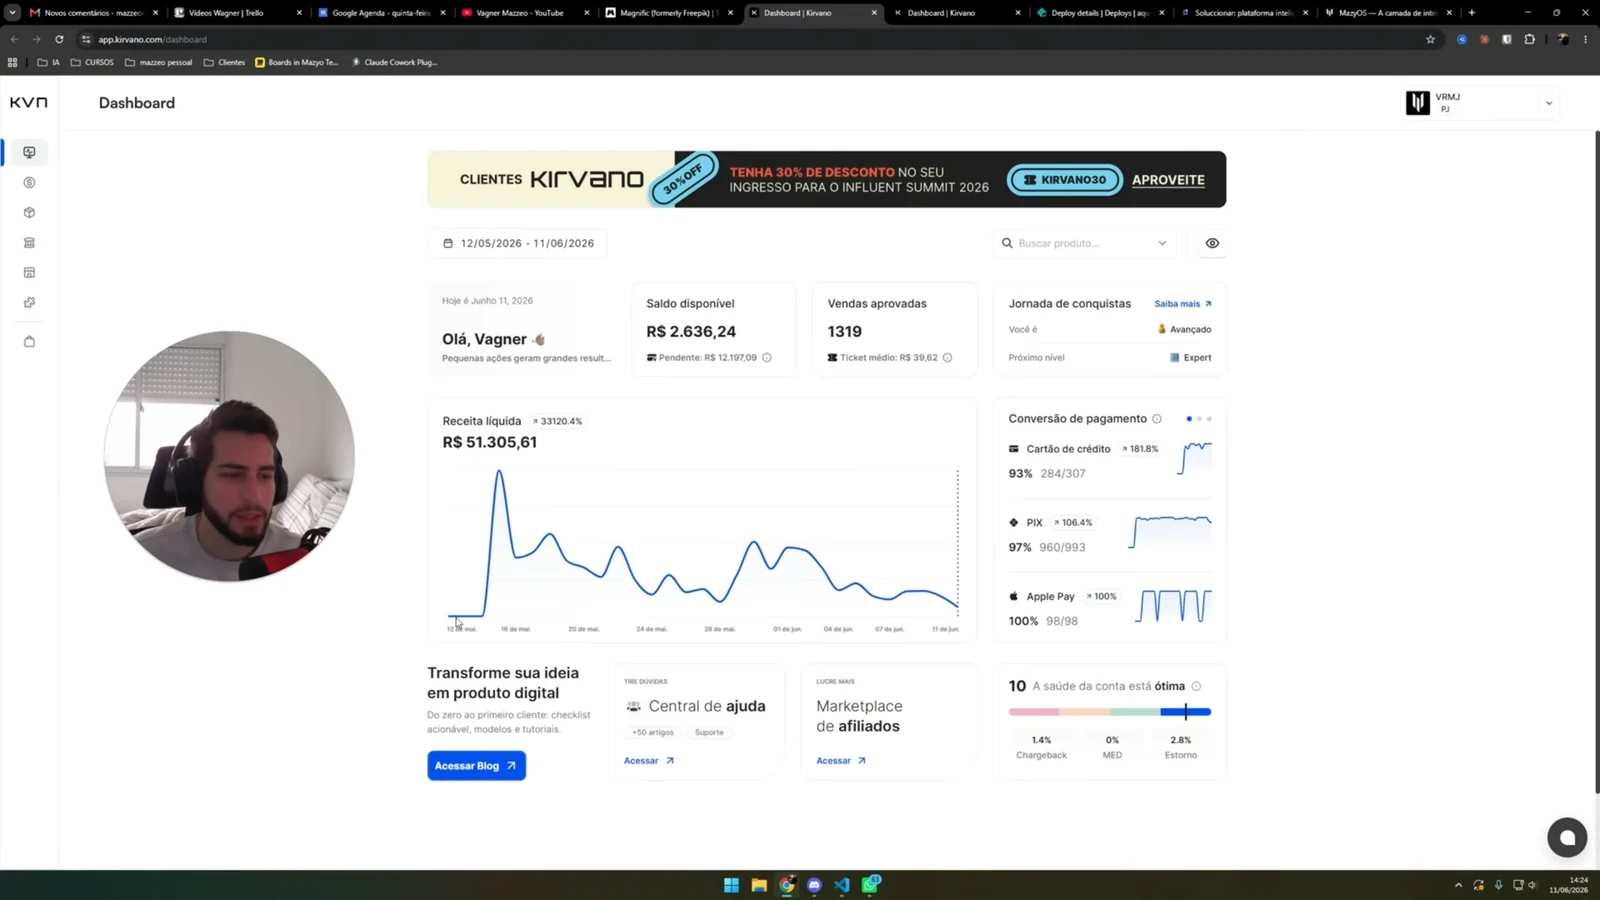Open Chrome tab search dropdown arrow

click(12, 12)
